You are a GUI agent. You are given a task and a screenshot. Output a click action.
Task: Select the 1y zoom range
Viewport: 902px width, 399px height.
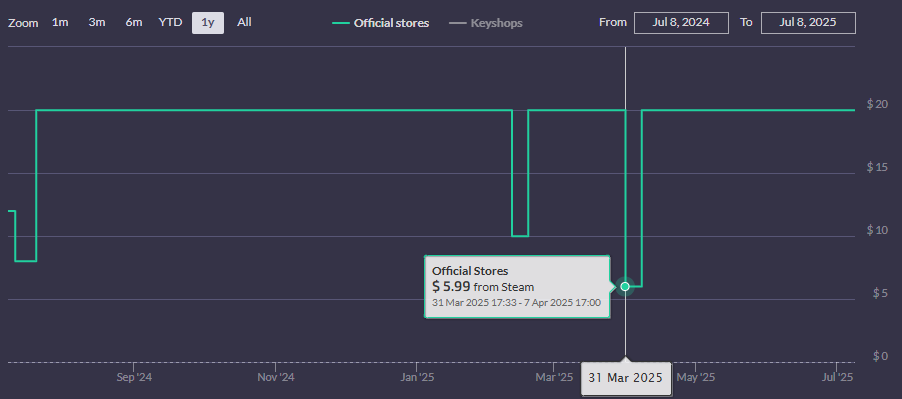click(x=208, y=22)
